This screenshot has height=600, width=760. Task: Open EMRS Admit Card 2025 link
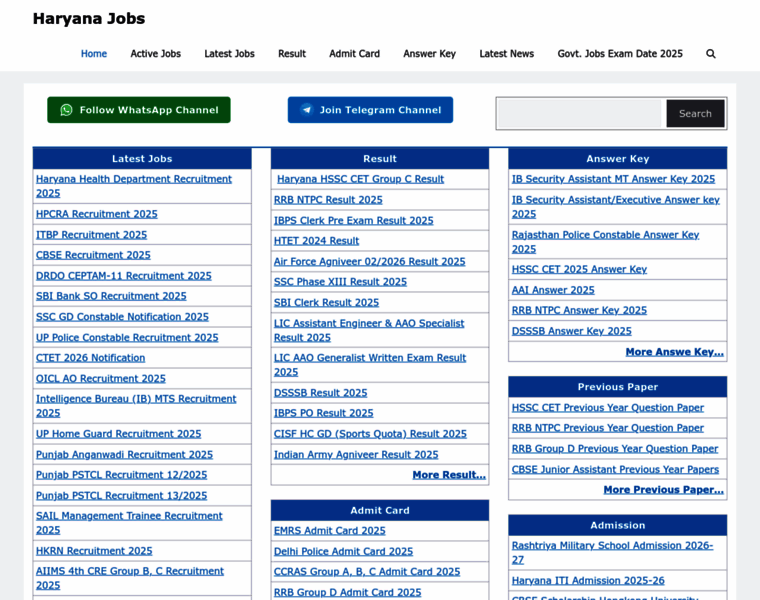tap(330, 531)
